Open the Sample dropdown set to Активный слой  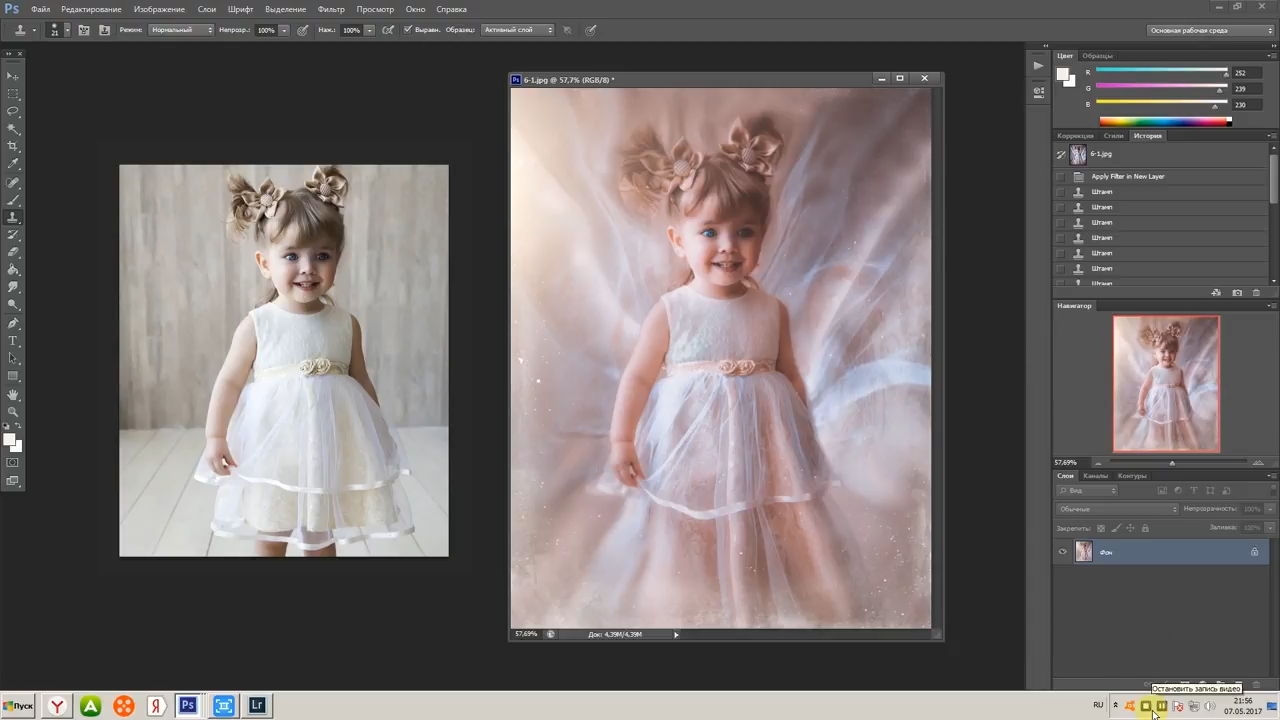[517, 30]
